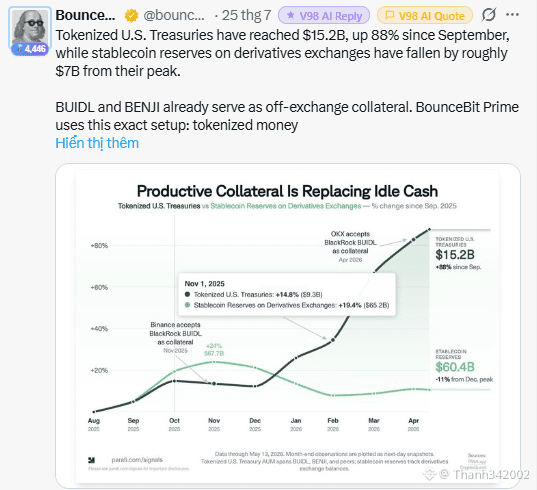The image size is (537, 490).
Task: Click the +80% y-axis label
Action: click(x=99, y=246)
